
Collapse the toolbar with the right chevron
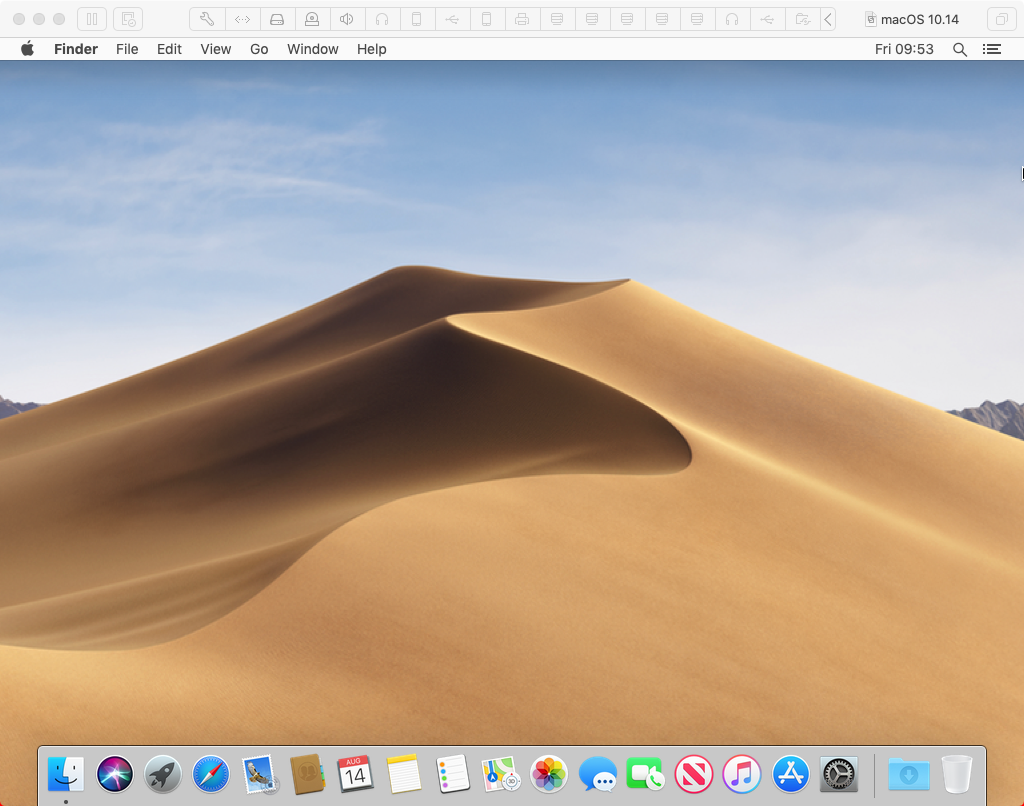(827, 18)
